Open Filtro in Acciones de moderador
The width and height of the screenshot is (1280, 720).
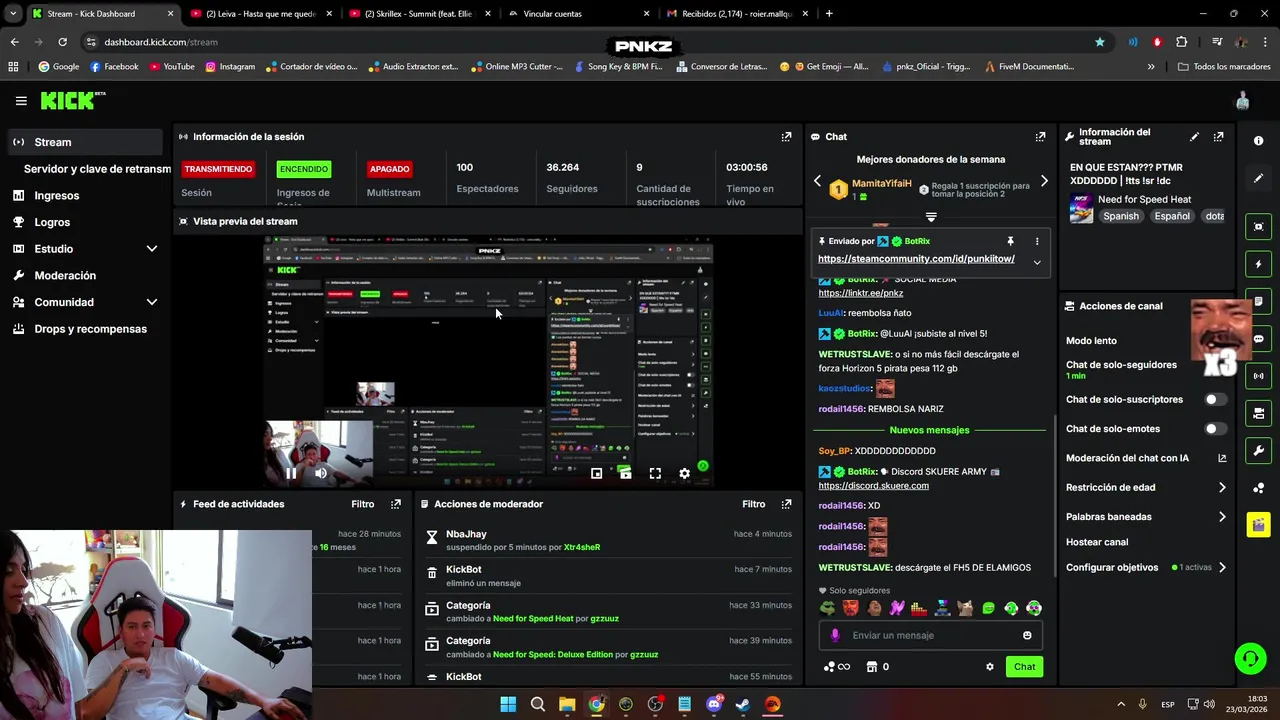753,505
